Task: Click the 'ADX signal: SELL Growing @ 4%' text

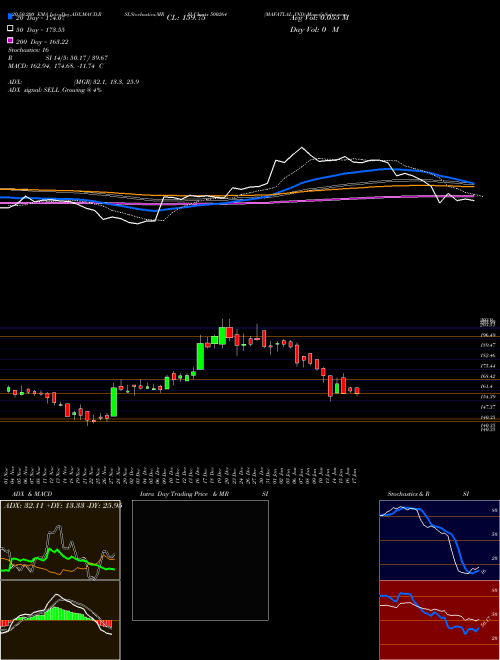Action: pos(55,90)
